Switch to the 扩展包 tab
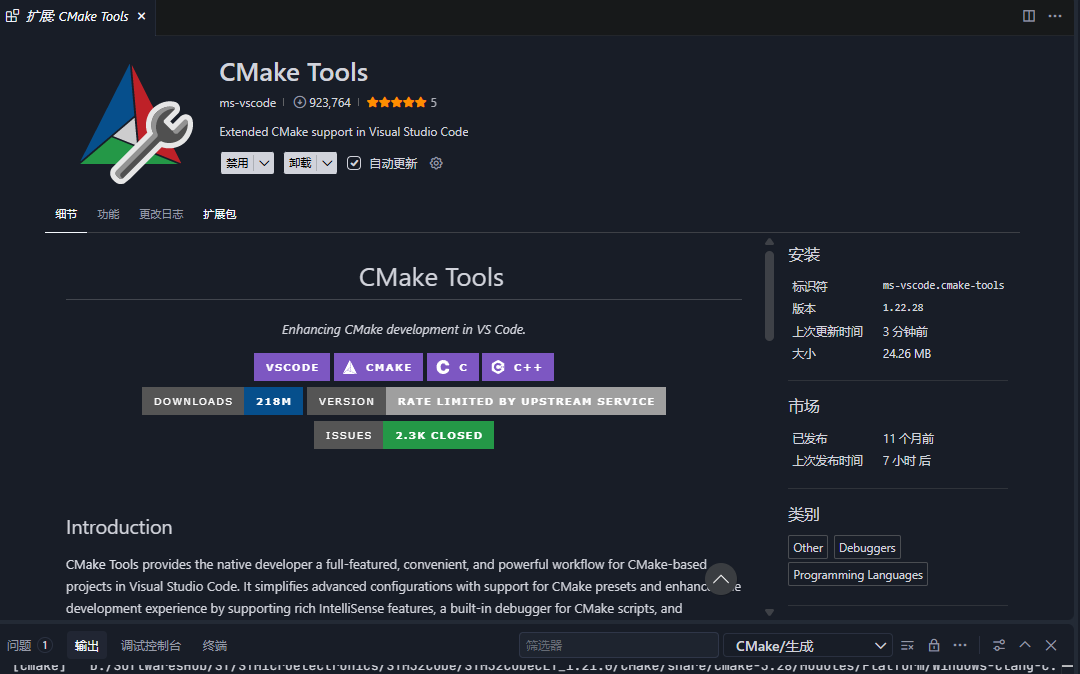Screen dimensions: 1080x674 (x=219, y=214)
